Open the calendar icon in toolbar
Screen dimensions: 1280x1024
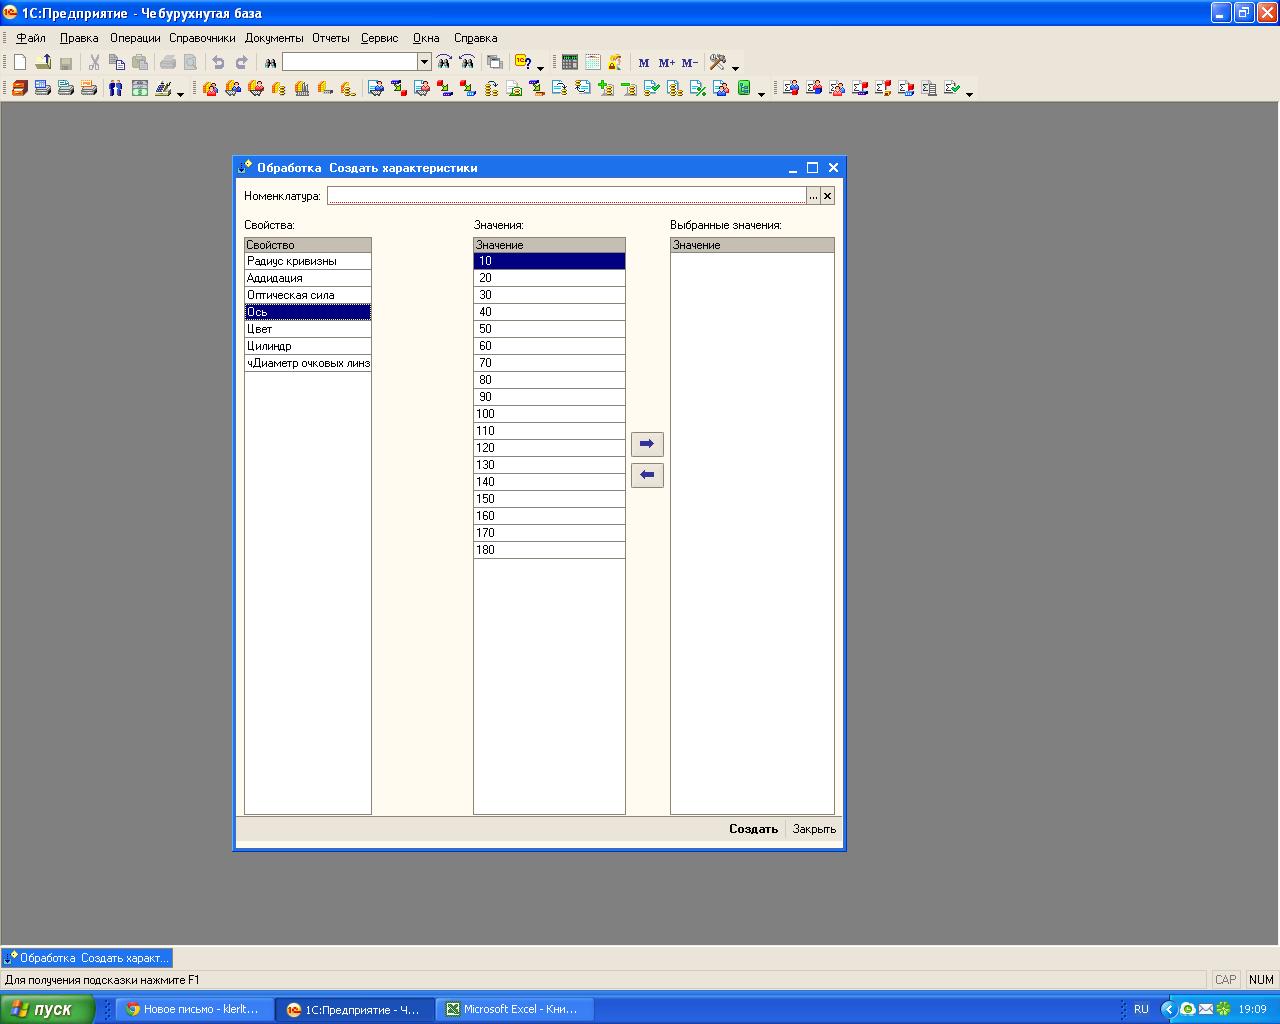(592, 62)
